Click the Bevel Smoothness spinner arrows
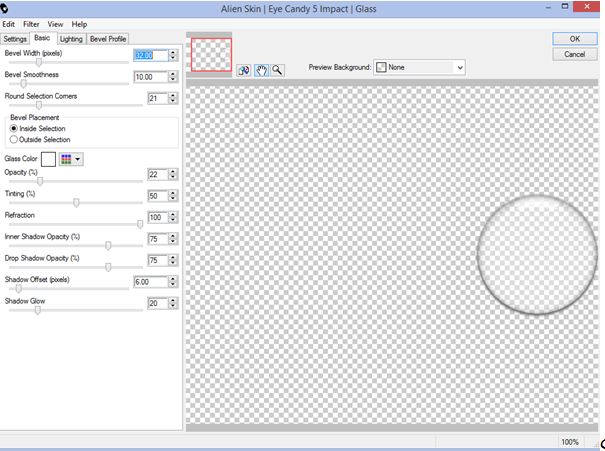Viewport: 605px width, 451px height. (173, 77)
